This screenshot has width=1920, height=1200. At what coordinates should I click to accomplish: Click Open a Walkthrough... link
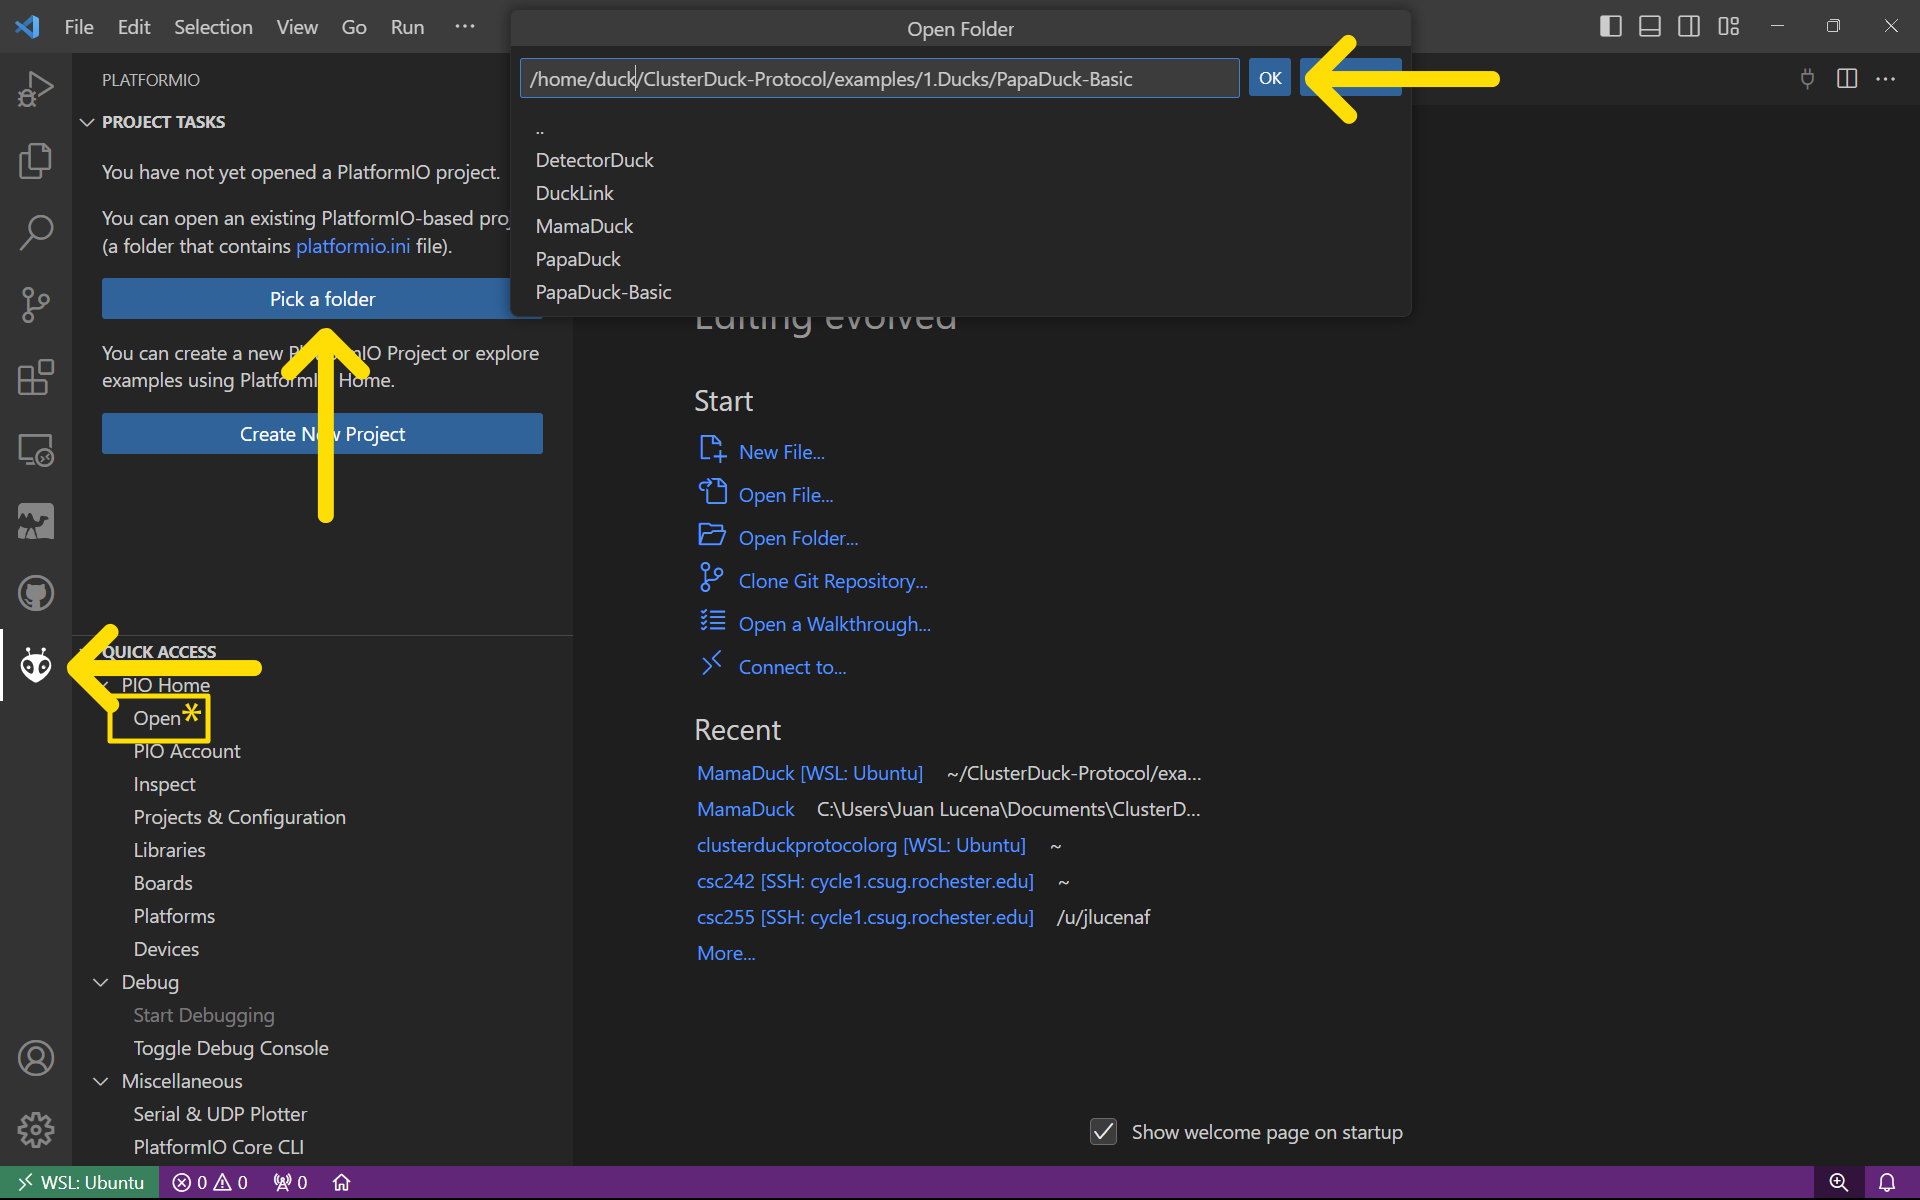pos(834,624)
